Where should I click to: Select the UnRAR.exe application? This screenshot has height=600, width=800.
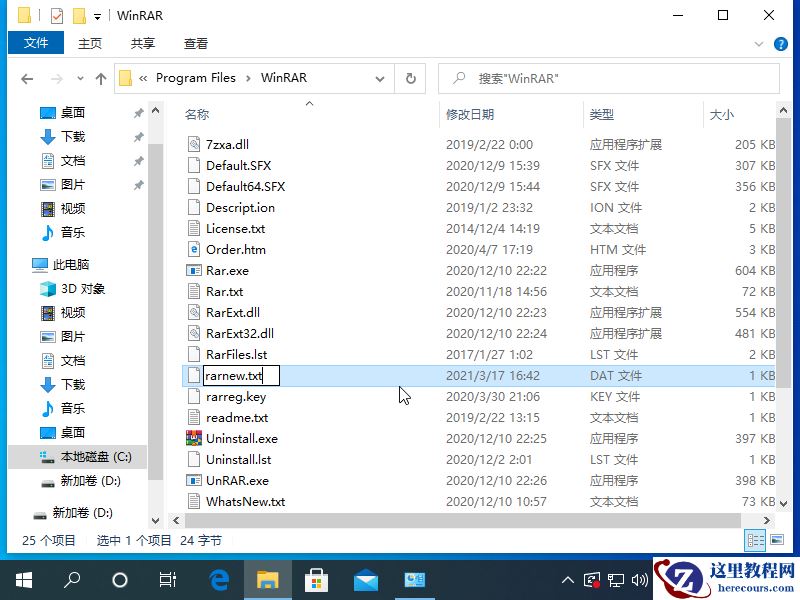236,480
